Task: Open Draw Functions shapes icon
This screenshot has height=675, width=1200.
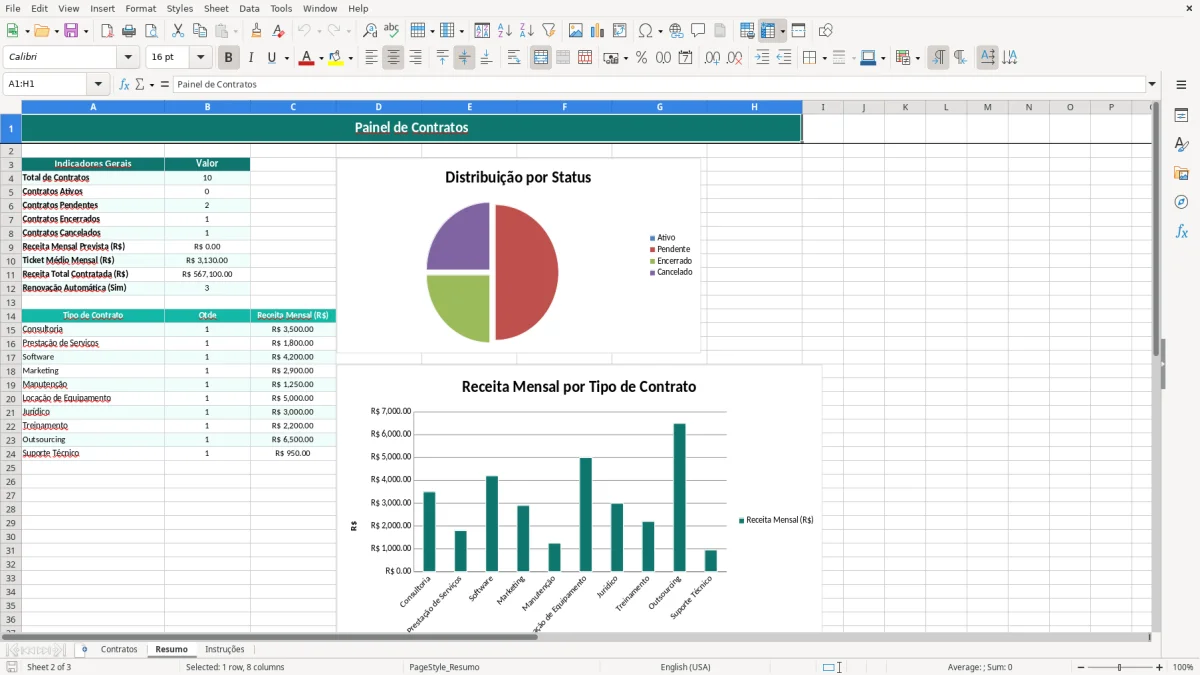Action: click(825, 31)
